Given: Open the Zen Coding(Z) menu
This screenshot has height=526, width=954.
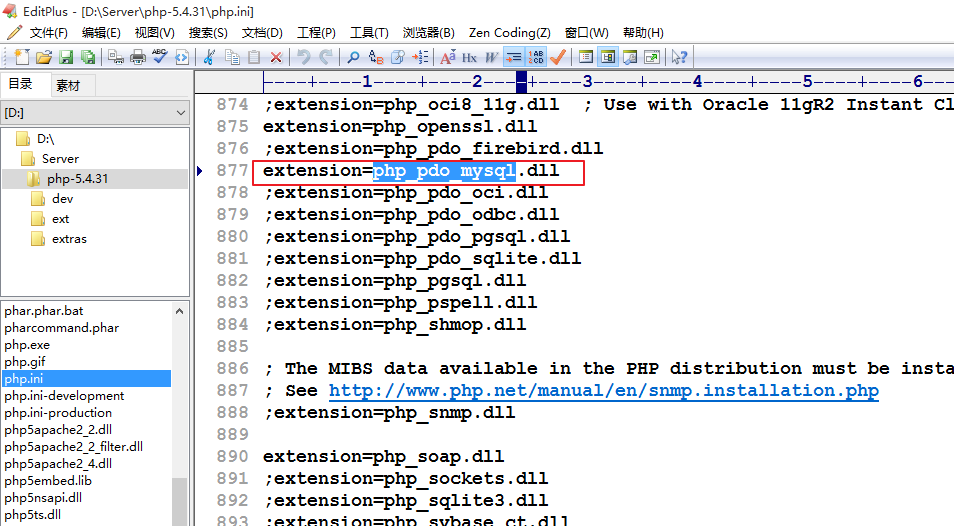Looking at the screenshot, I should point(509,33).
